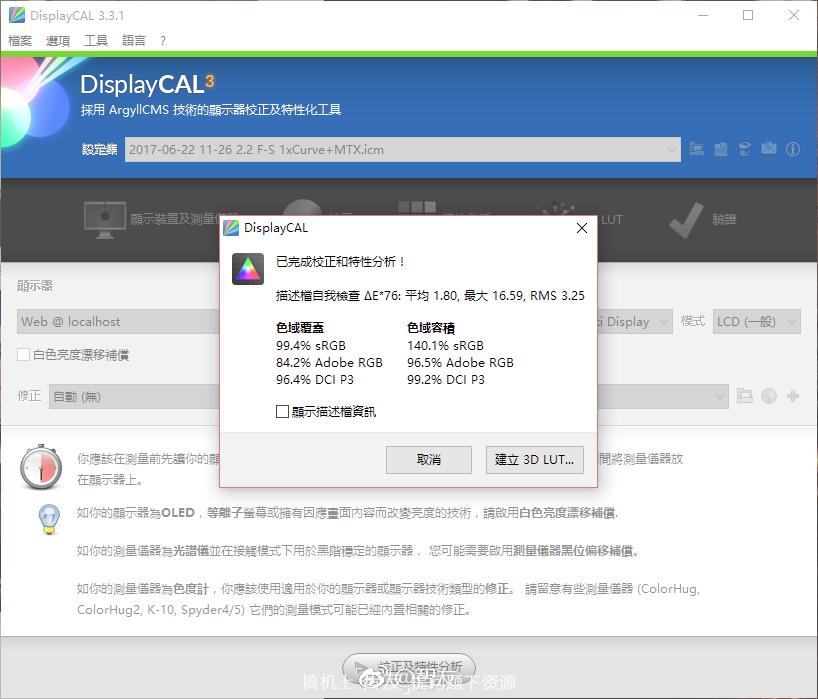The image size is (818, 699).
Task: Import correction with the plus icon
Action: (x=790, y=396)
